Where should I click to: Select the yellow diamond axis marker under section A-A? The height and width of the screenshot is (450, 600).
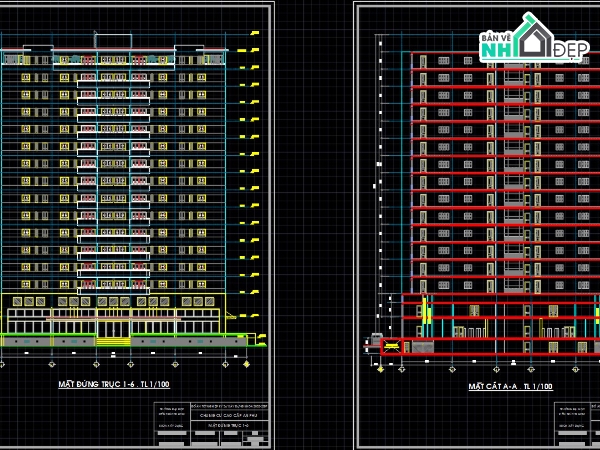(x=380, y=369)
